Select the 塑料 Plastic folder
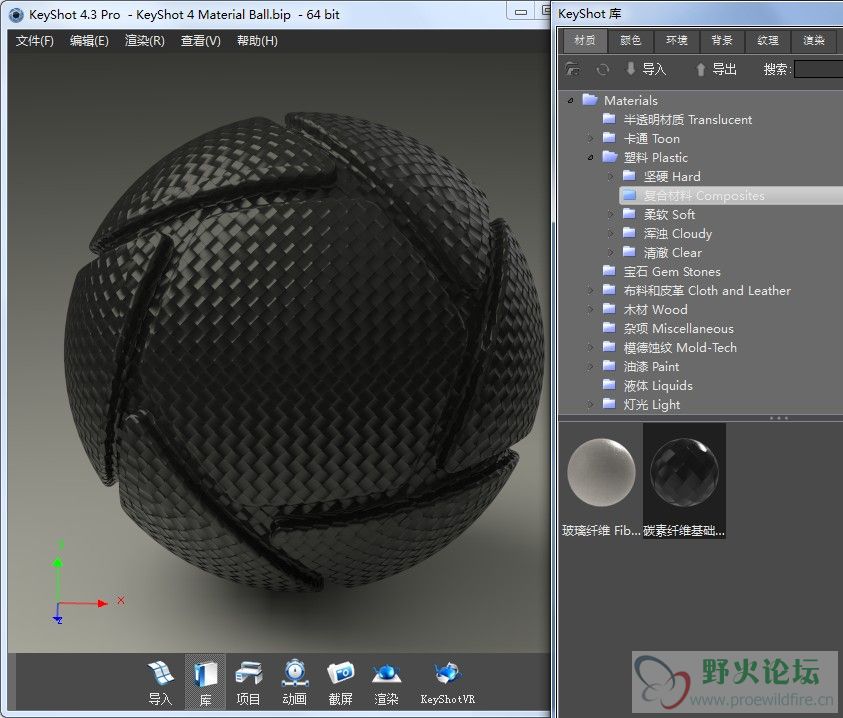Image resolution: width=843 pixels, height=718 pixels. (645, 158)
